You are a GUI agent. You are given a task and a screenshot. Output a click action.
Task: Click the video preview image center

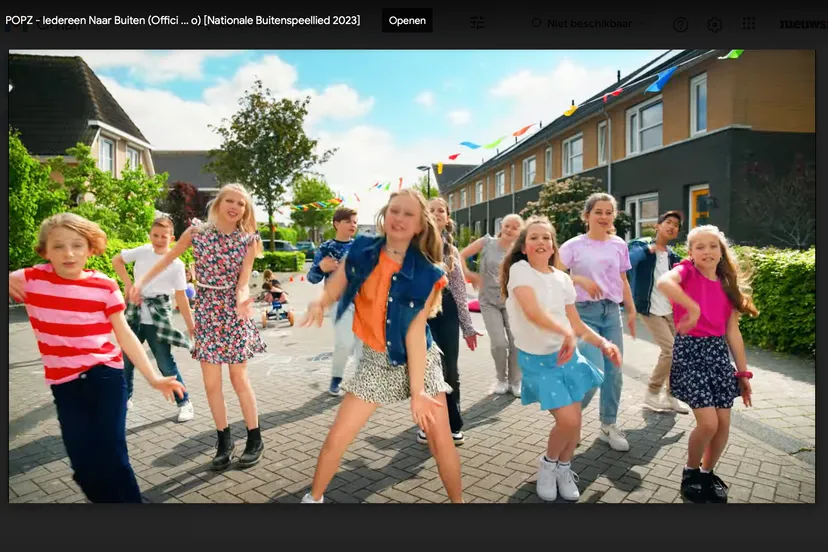pos(412,276)
